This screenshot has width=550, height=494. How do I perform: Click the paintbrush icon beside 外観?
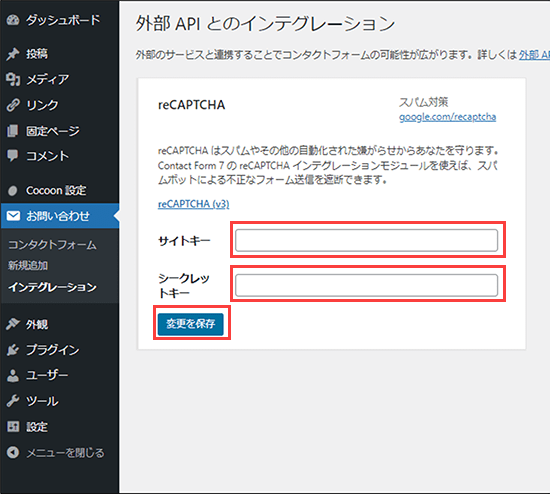tap(13, 324)
